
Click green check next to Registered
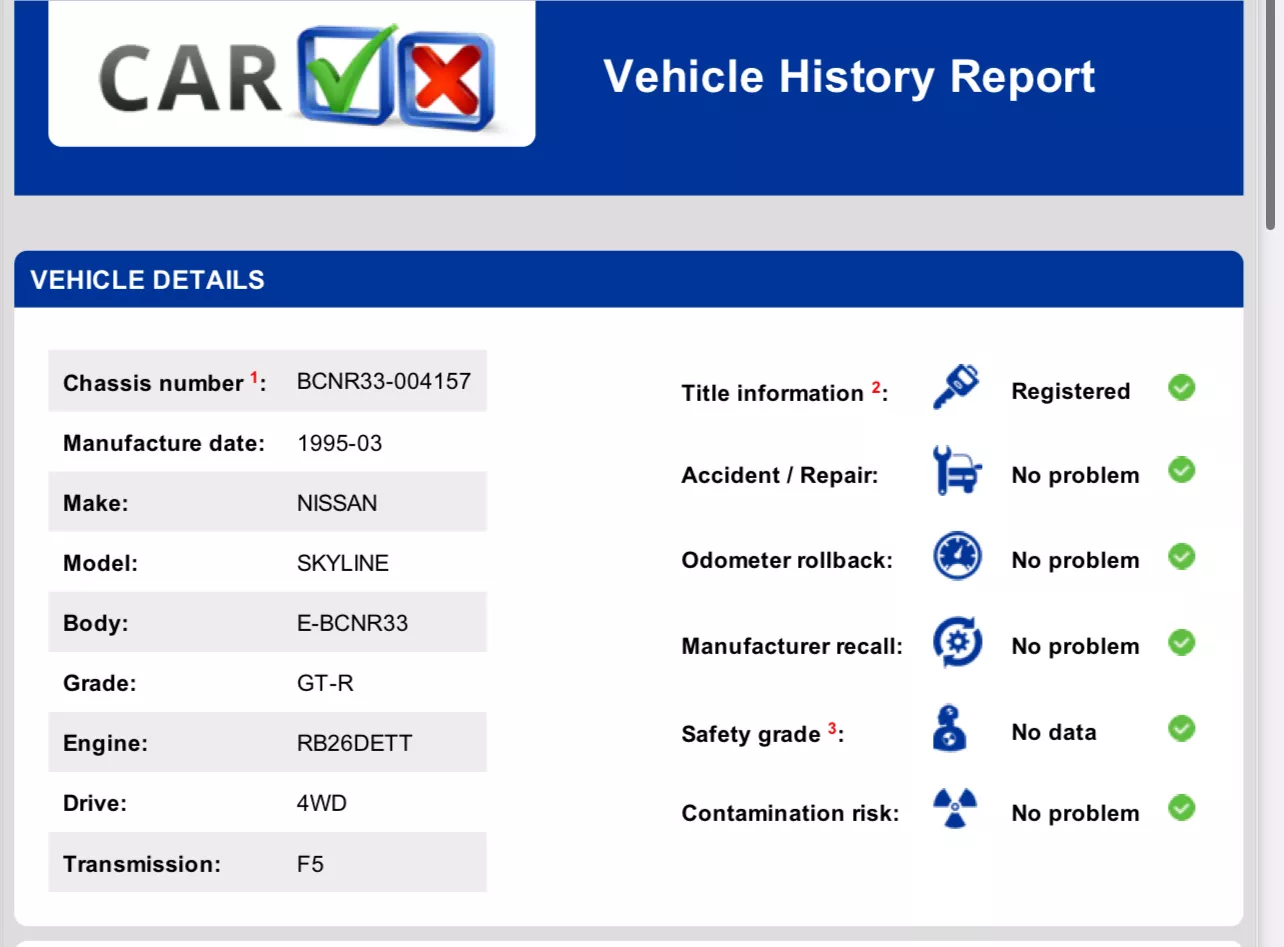(1181, 387)
